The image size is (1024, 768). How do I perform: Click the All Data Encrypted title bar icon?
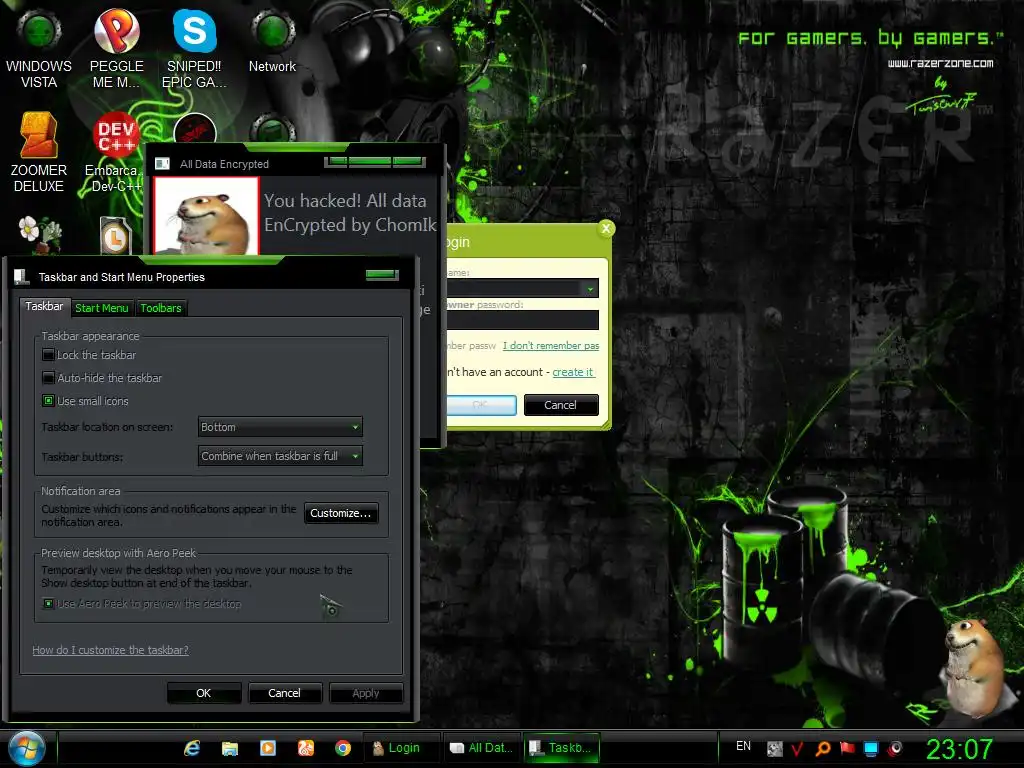click(x=162, y=164)
